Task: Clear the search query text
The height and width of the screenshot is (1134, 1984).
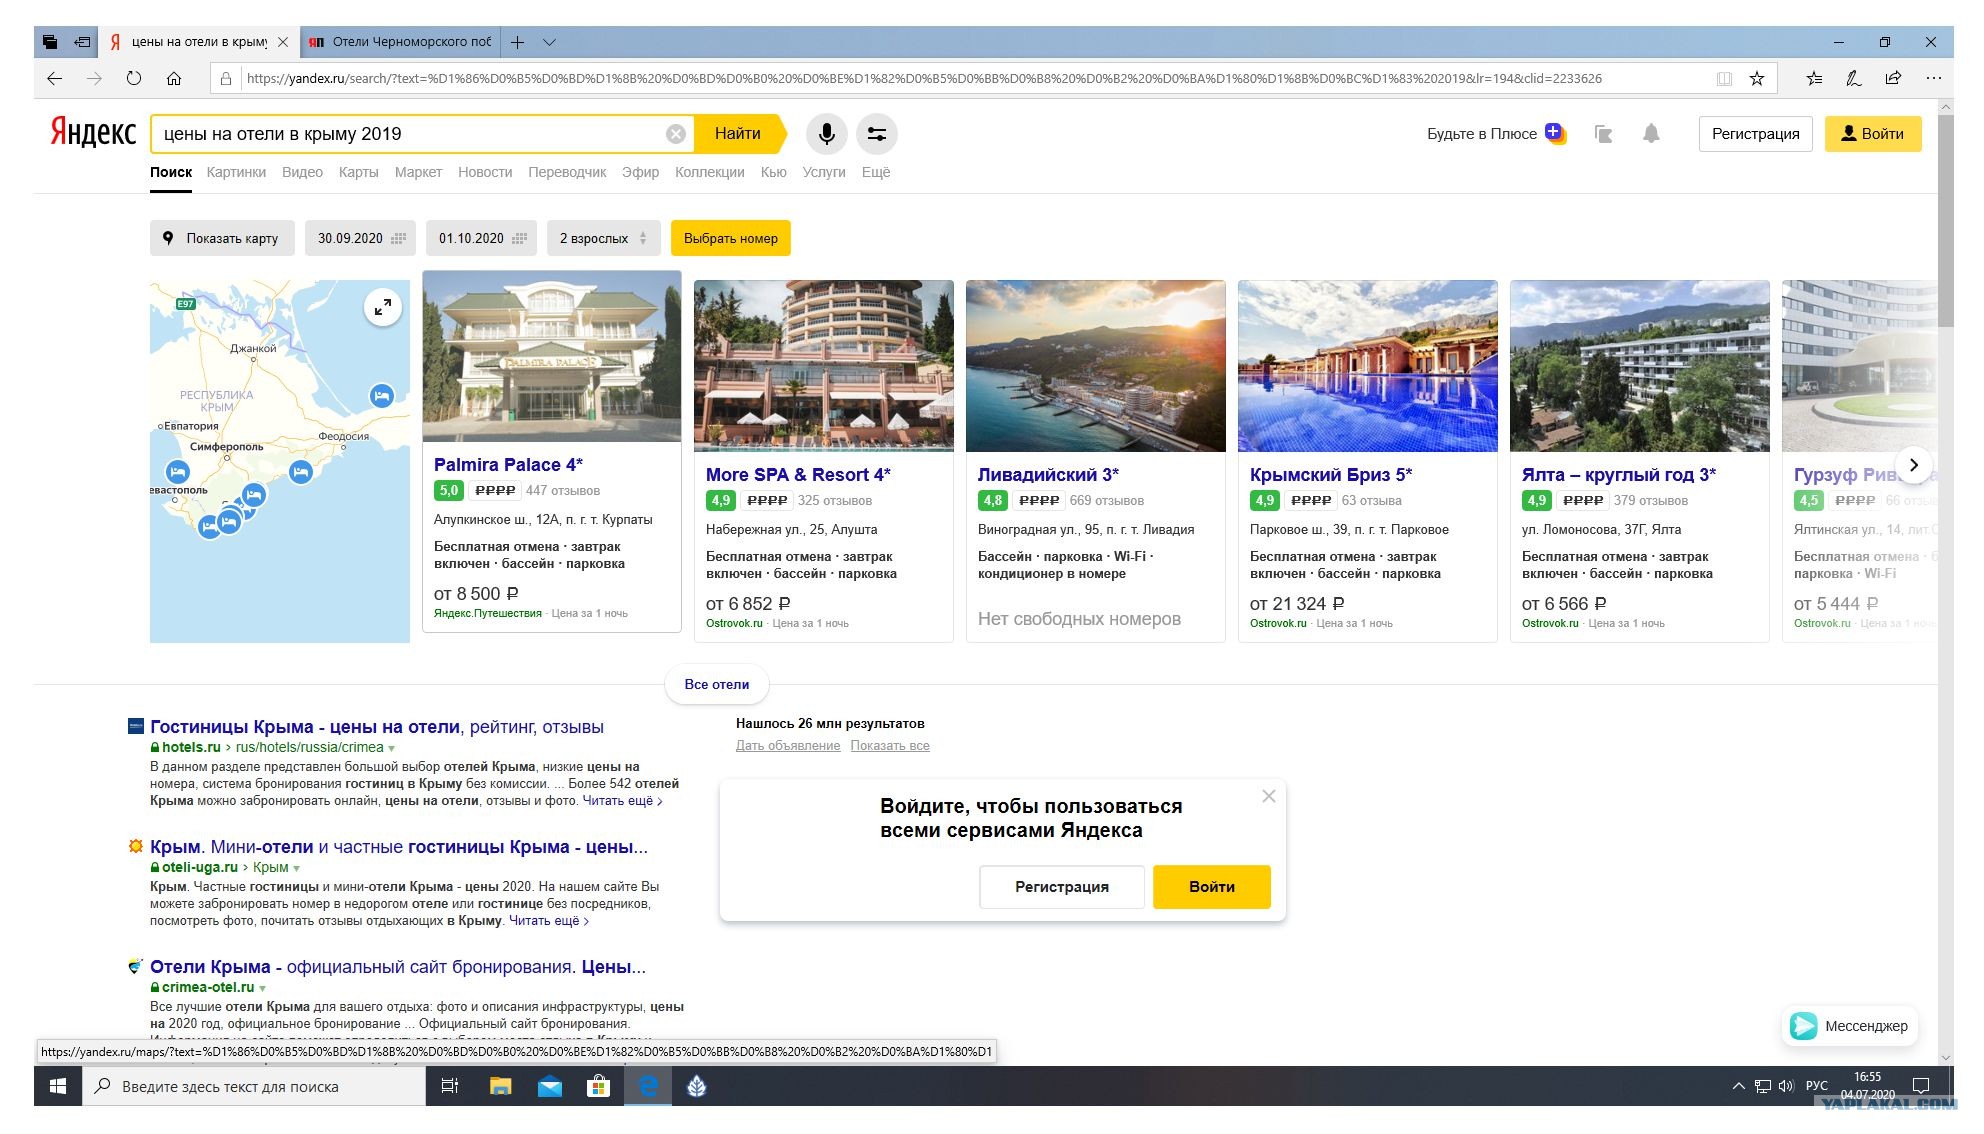Action: (x=676, y=134)
